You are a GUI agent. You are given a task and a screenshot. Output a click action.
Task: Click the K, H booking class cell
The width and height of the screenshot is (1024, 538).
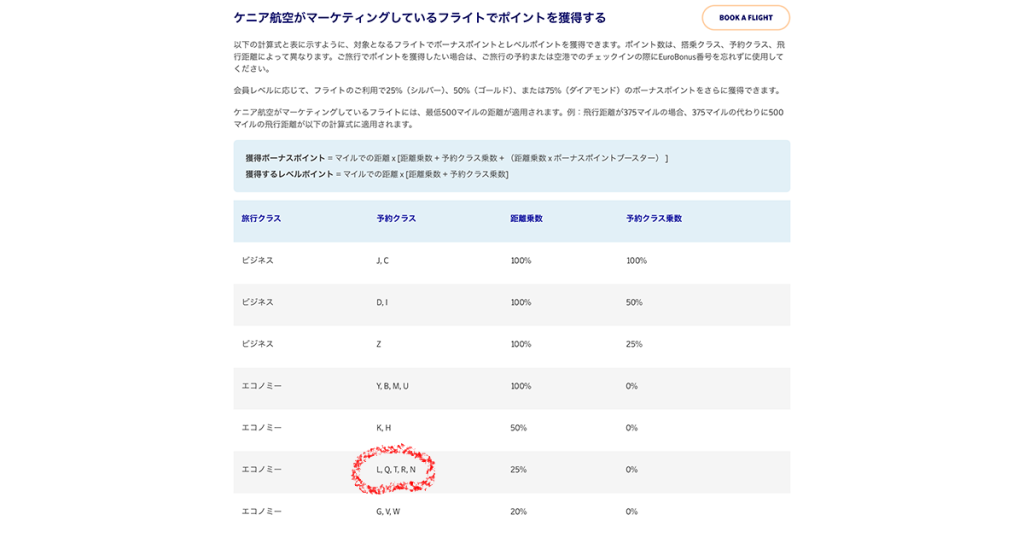point(383,428)
